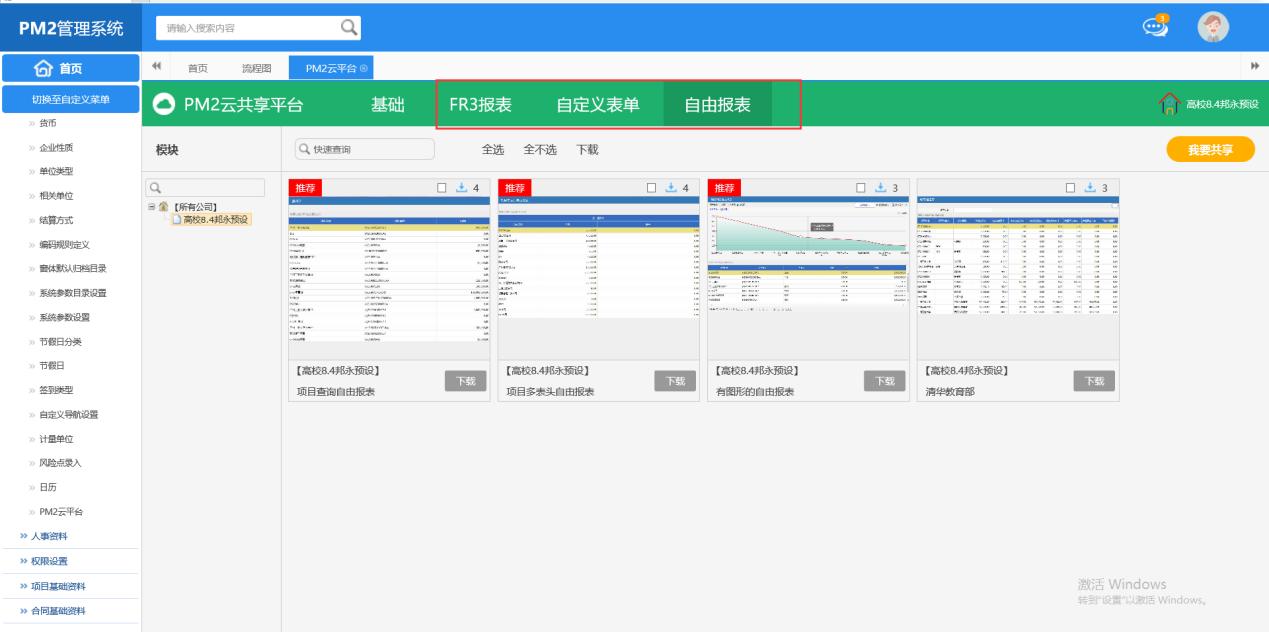This screenshot has width=1269, height=632.
Task: Click the magnifier icon in top search box
Action: coord(349,28)
